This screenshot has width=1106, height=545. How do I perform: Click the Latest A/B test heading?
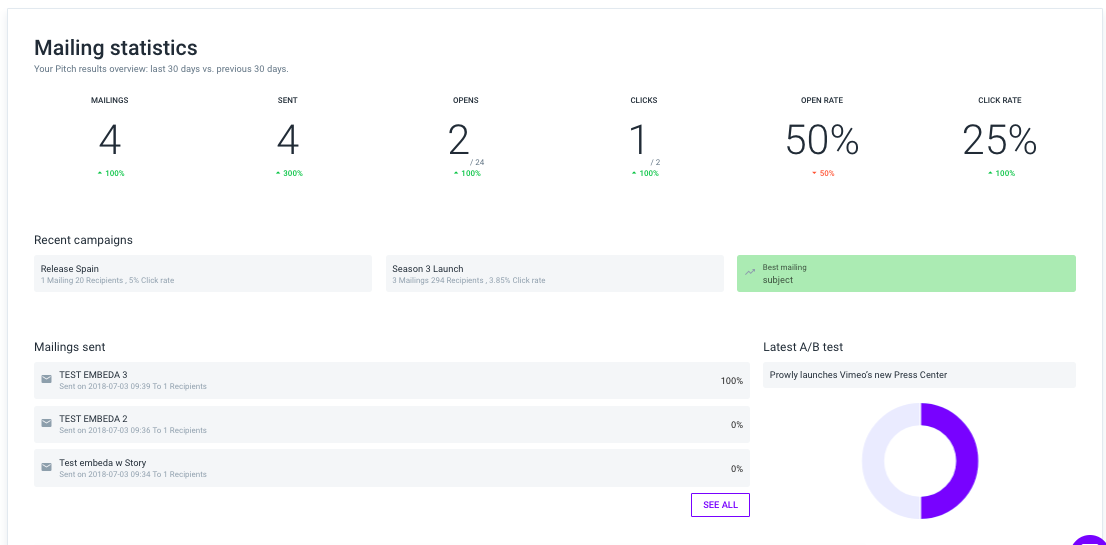point(803,347)
